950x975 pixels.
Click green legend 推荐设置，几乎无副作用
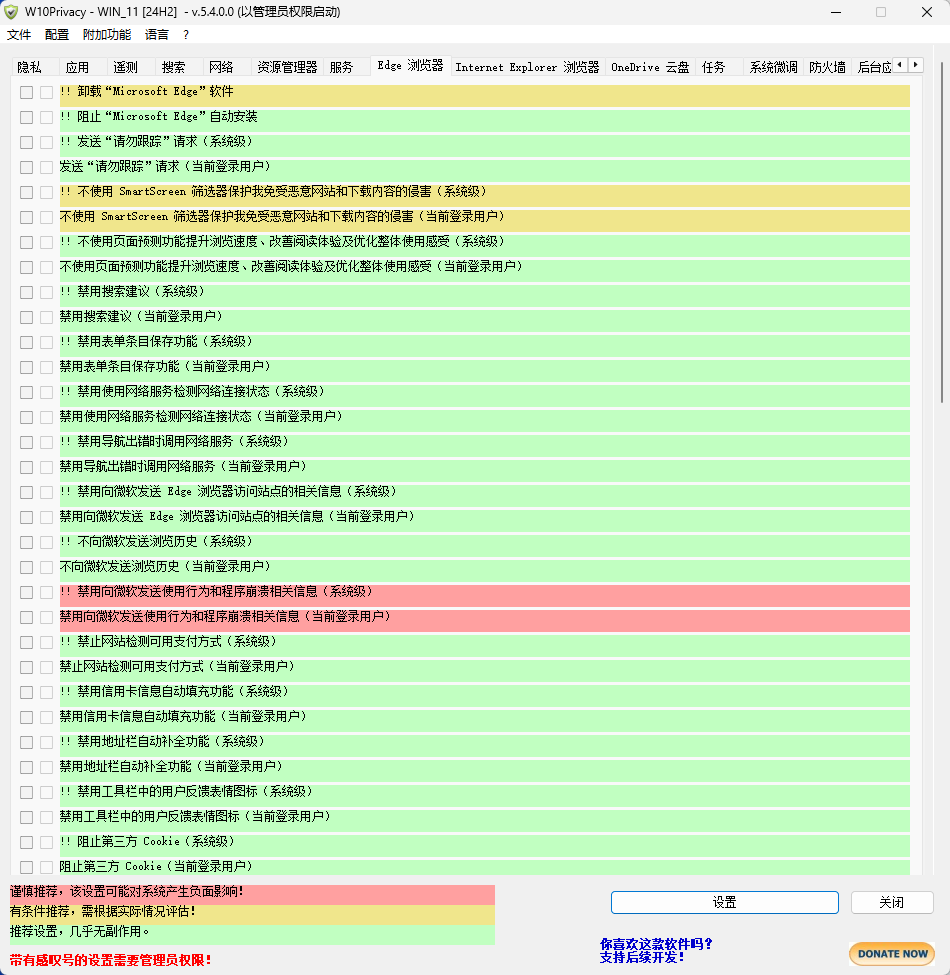tap(252, 934)
